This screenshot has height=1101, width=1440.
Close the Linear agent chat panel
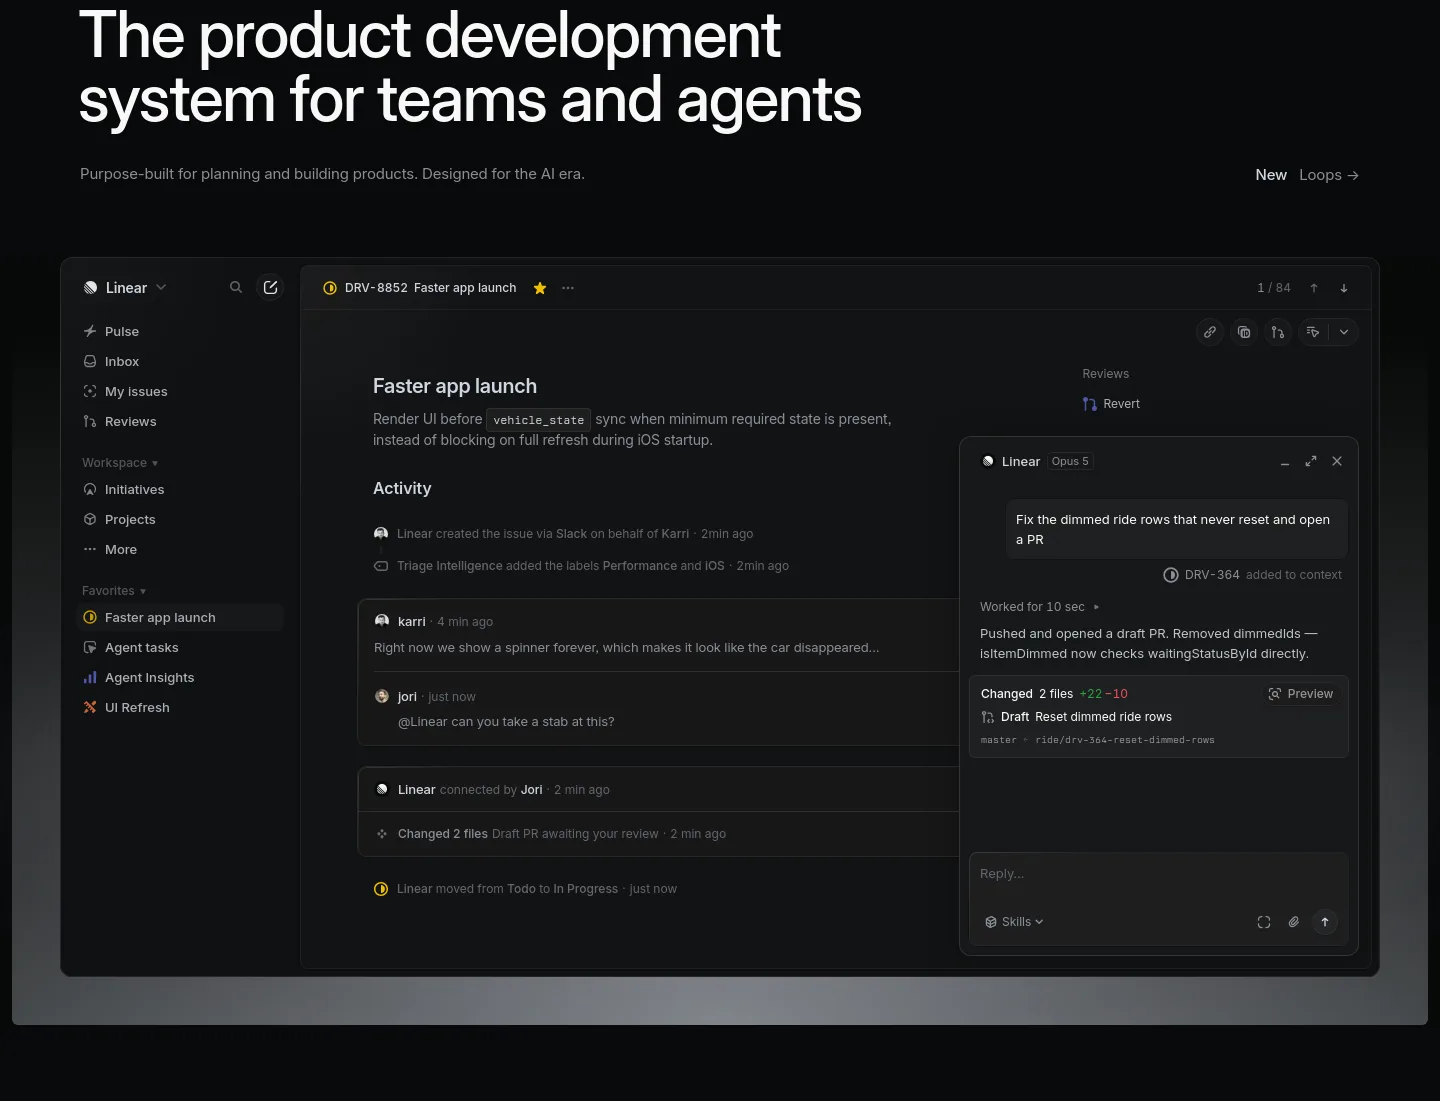click(x=1337, y=461)
